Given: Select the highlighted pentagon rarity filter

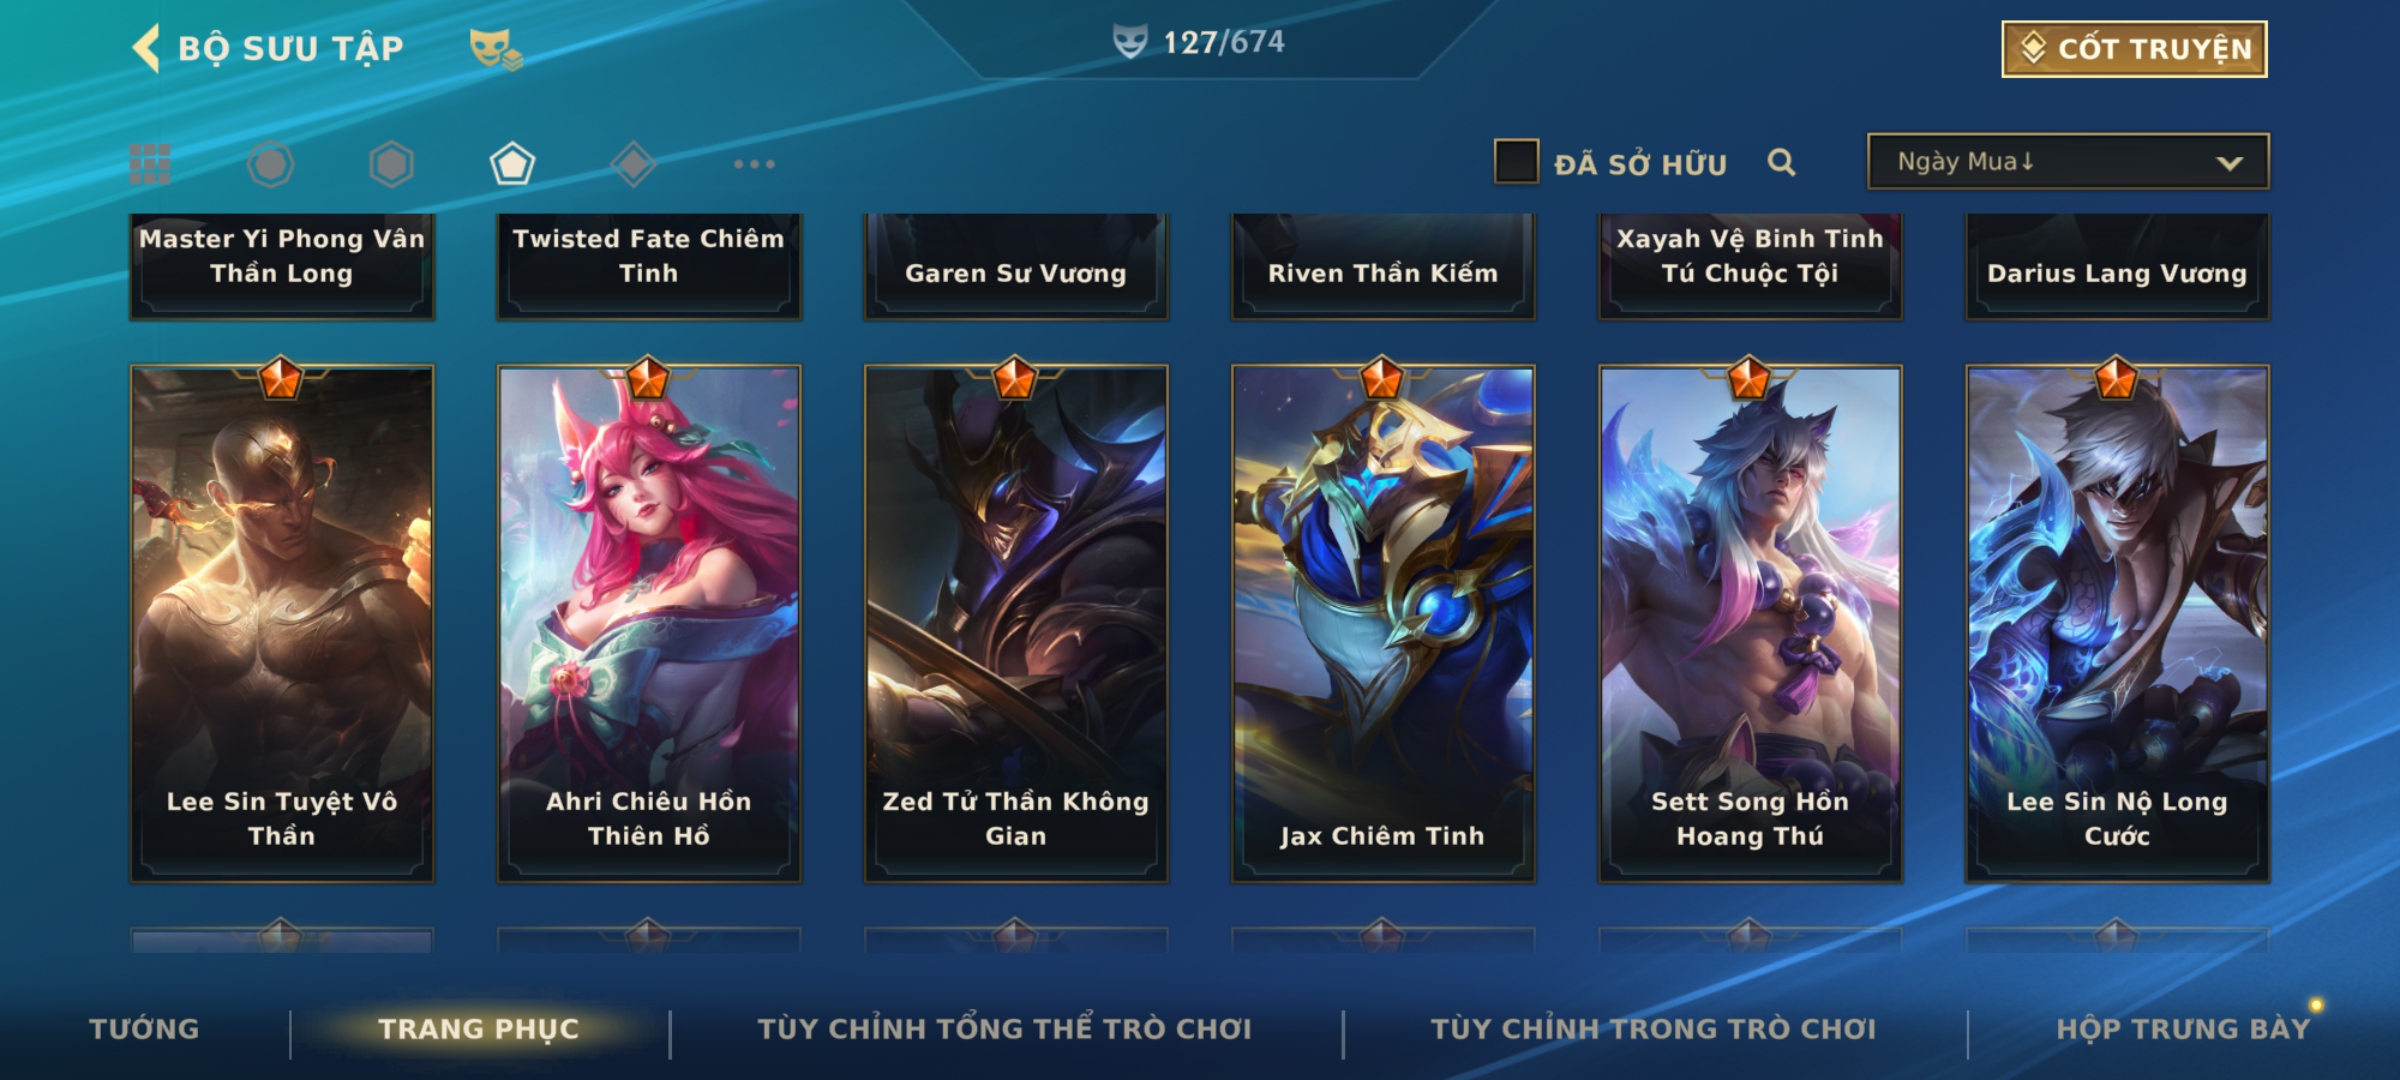Looking at the screenshot, I should click(x=512, y=164).
